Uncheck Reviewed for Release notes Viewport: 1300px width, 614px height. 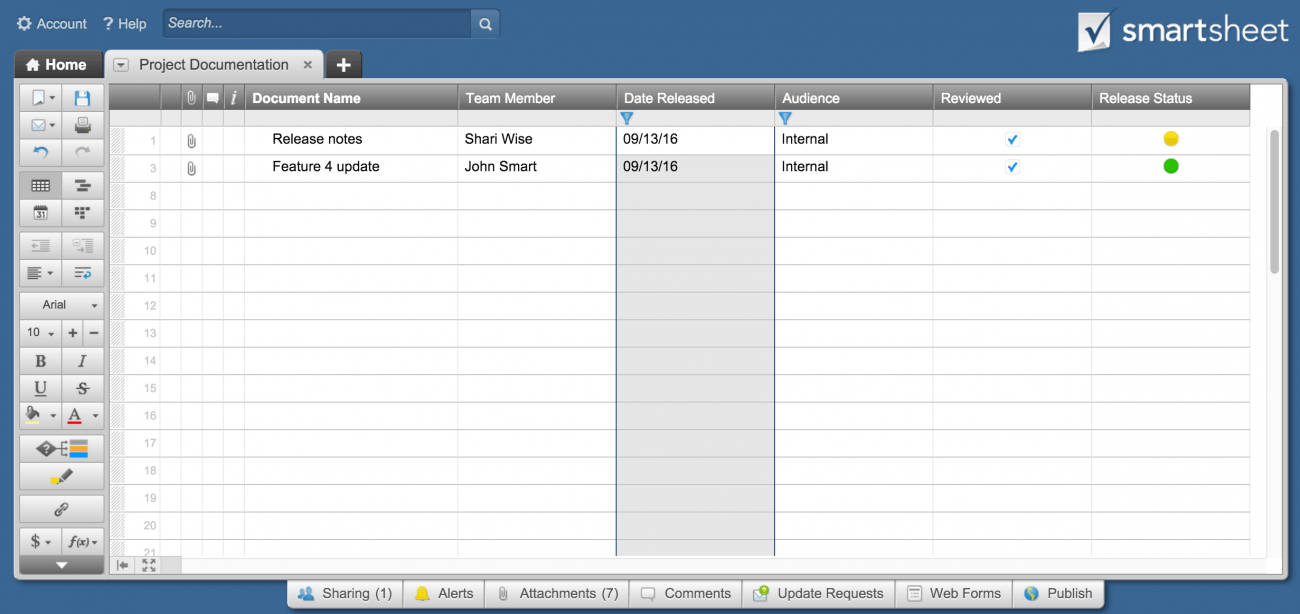1012,139
